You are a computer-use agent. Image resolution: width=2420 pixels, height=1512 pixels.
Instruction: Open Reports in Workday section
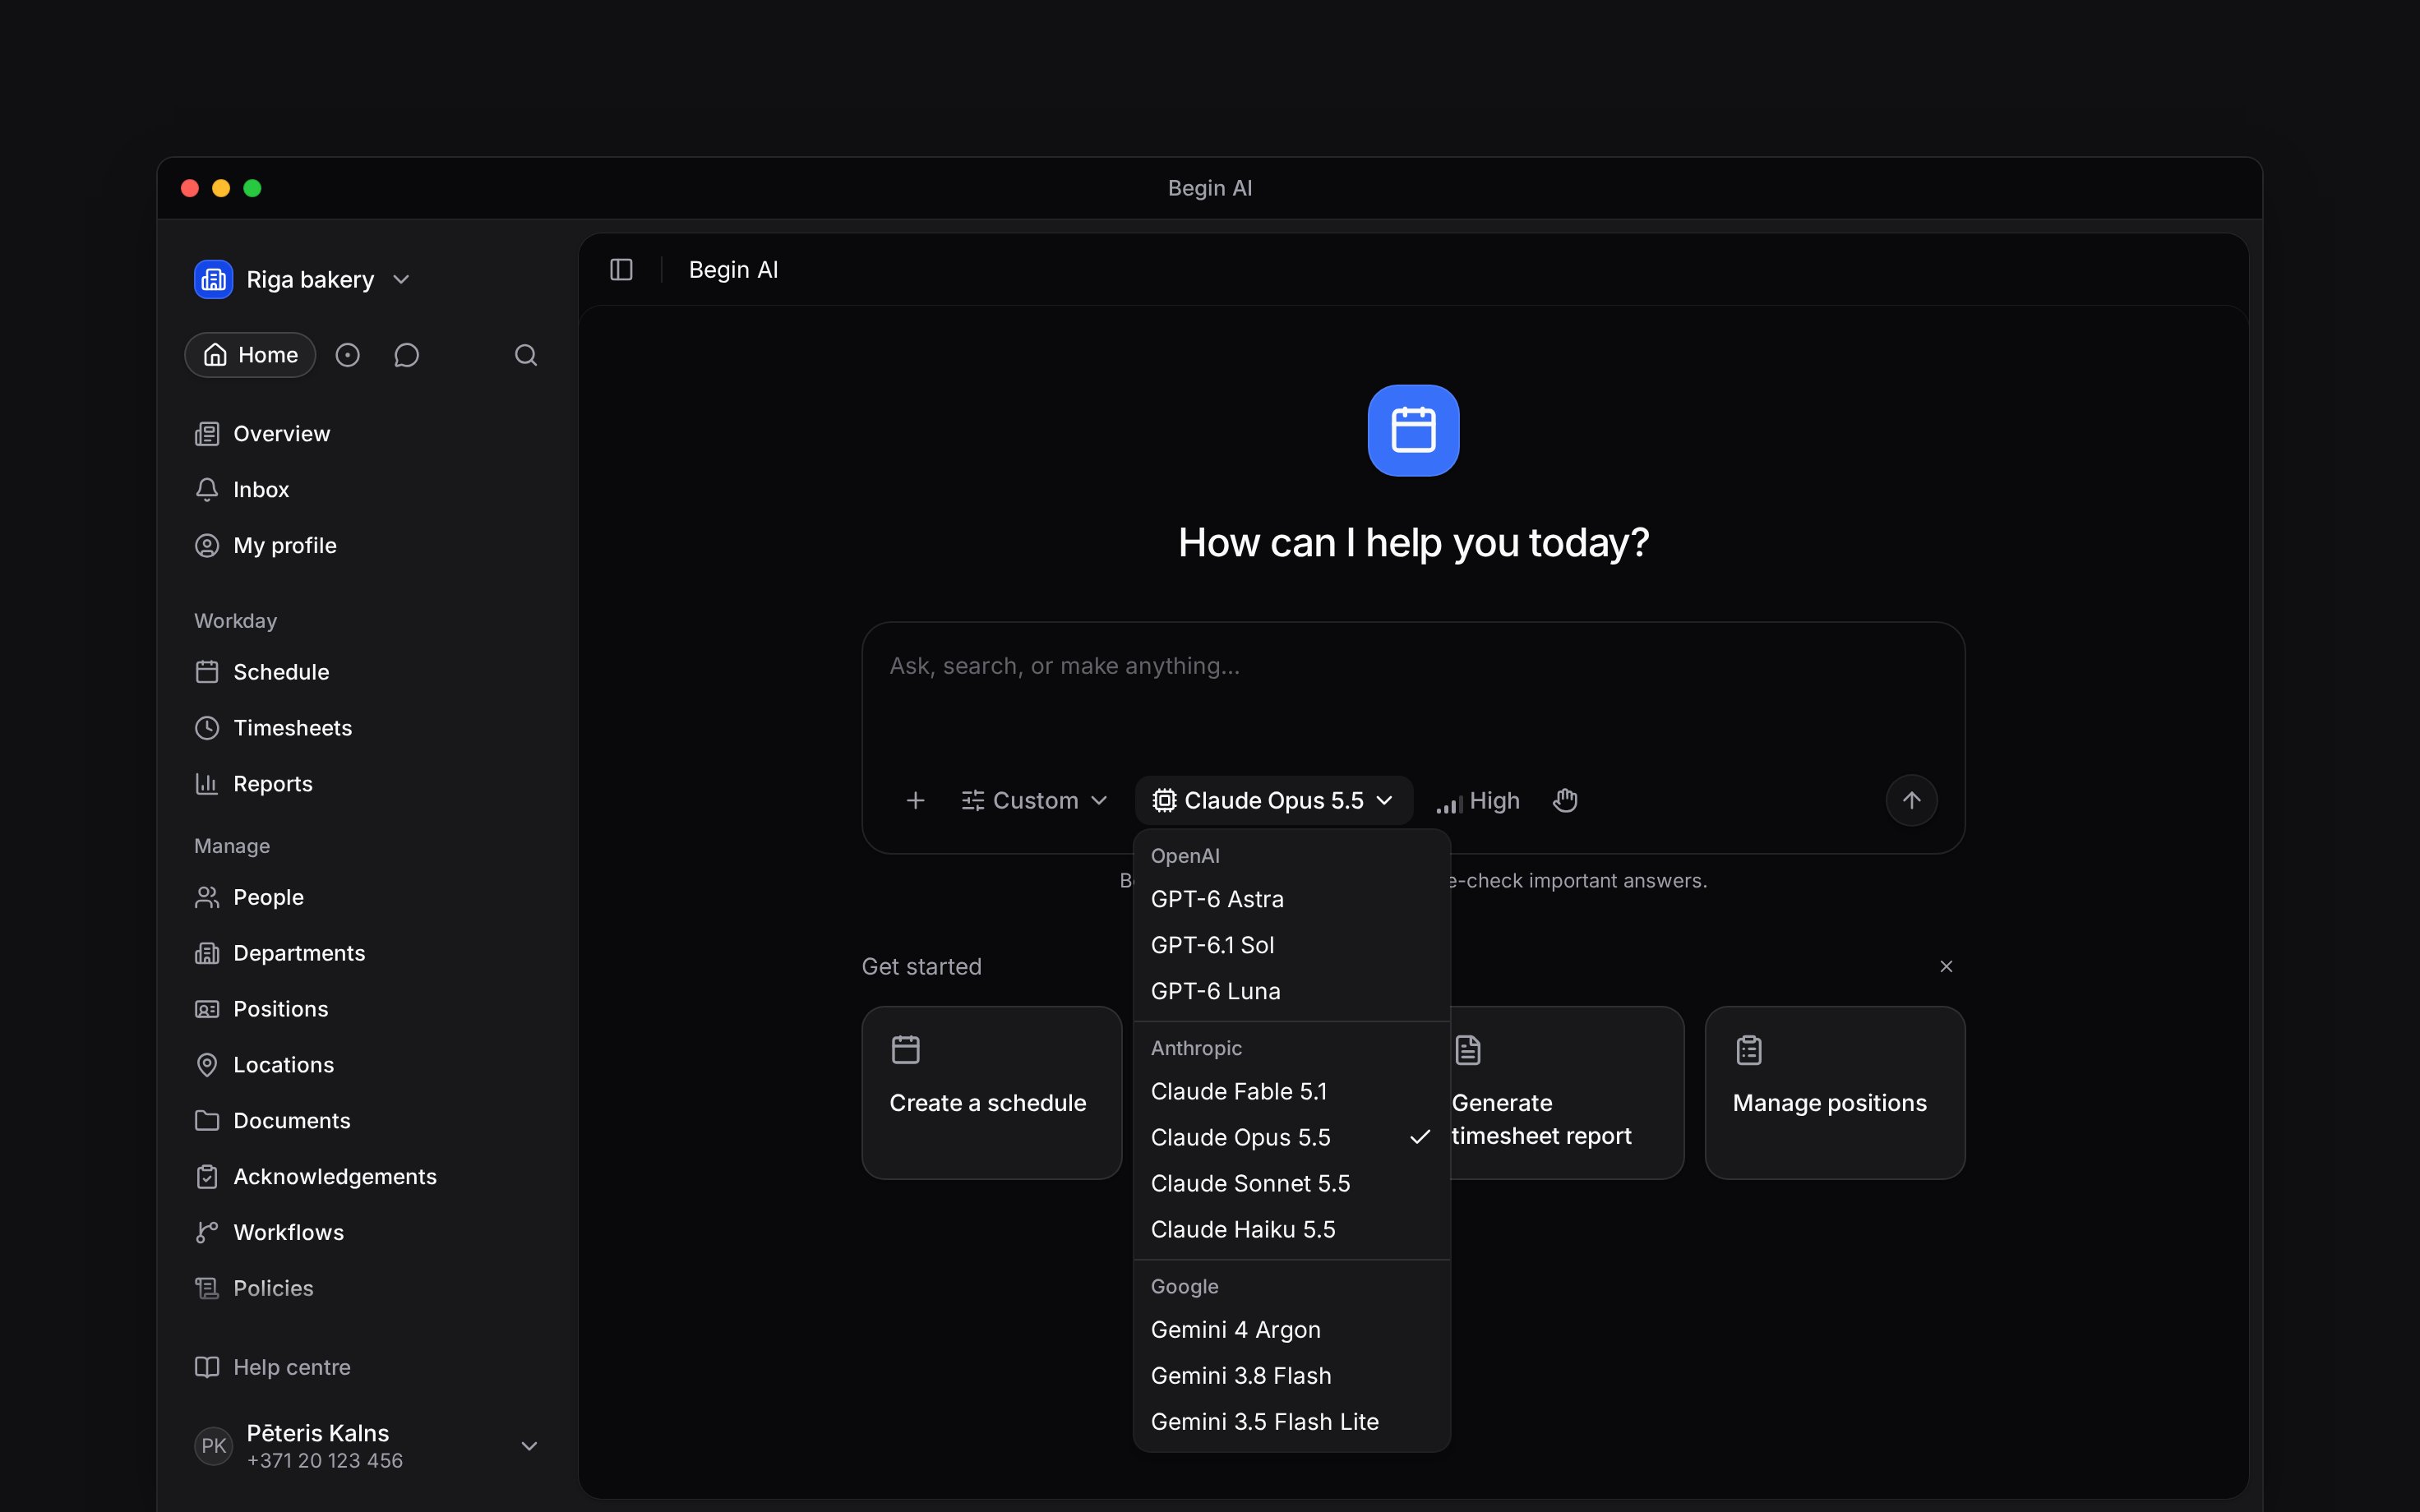pyautogui.click(x=368, y=784)
